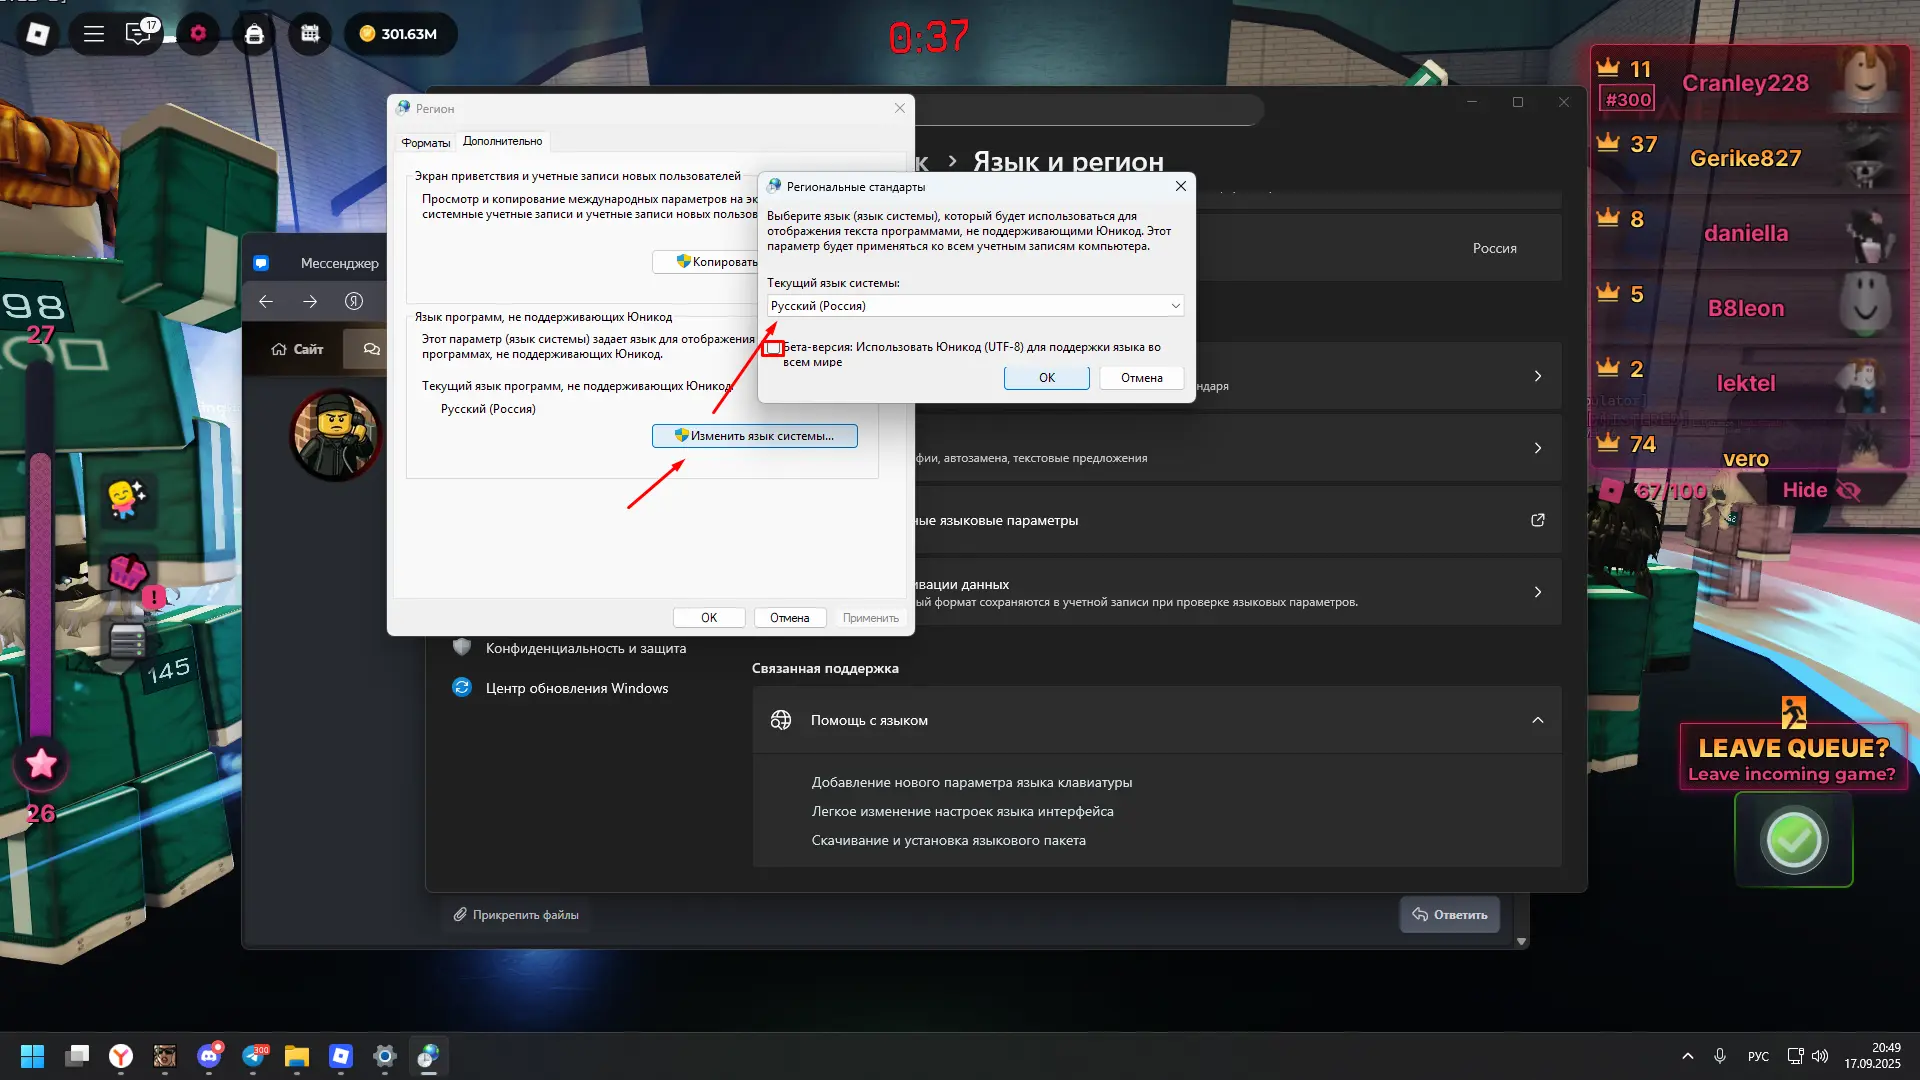Screen dimensions: 1920x1080
Task: Open the calendar icon in top bar
Action: (x=310, y=34)
